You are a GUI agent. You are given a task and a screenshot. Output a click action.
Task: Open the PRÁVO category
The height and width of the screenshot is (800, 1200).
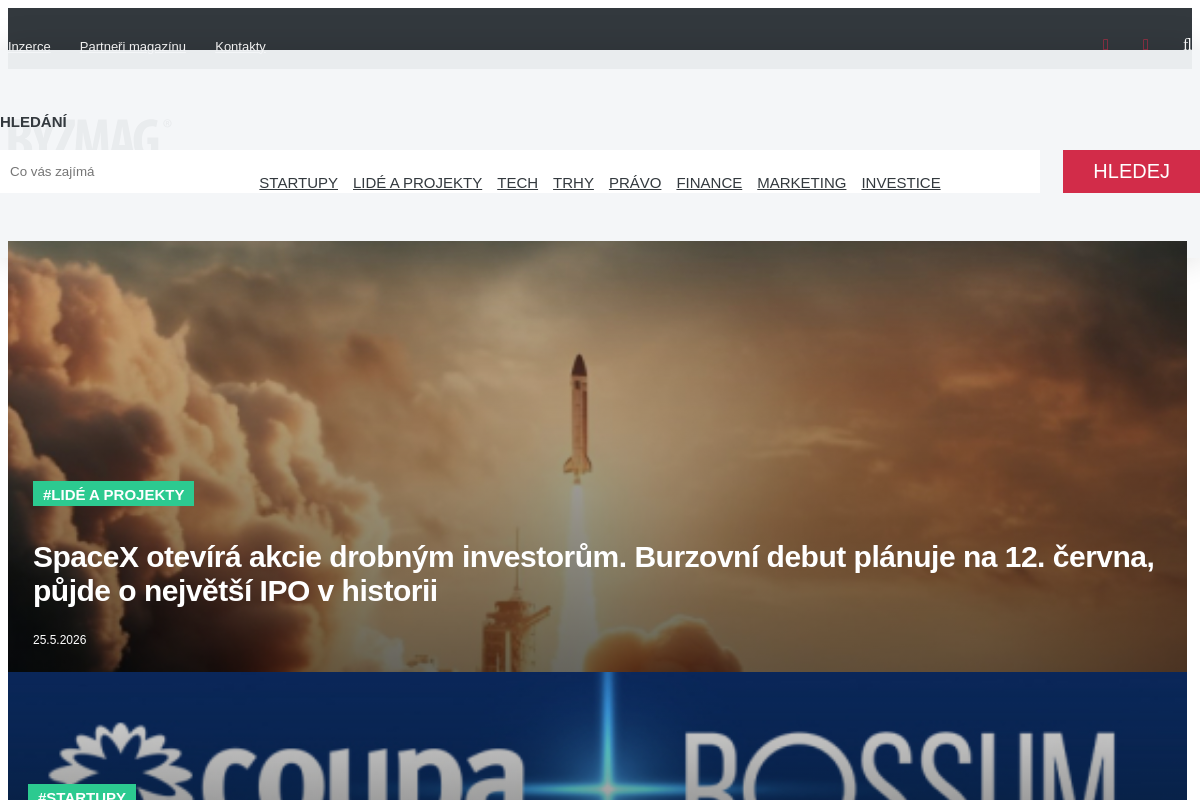point(635,182)
